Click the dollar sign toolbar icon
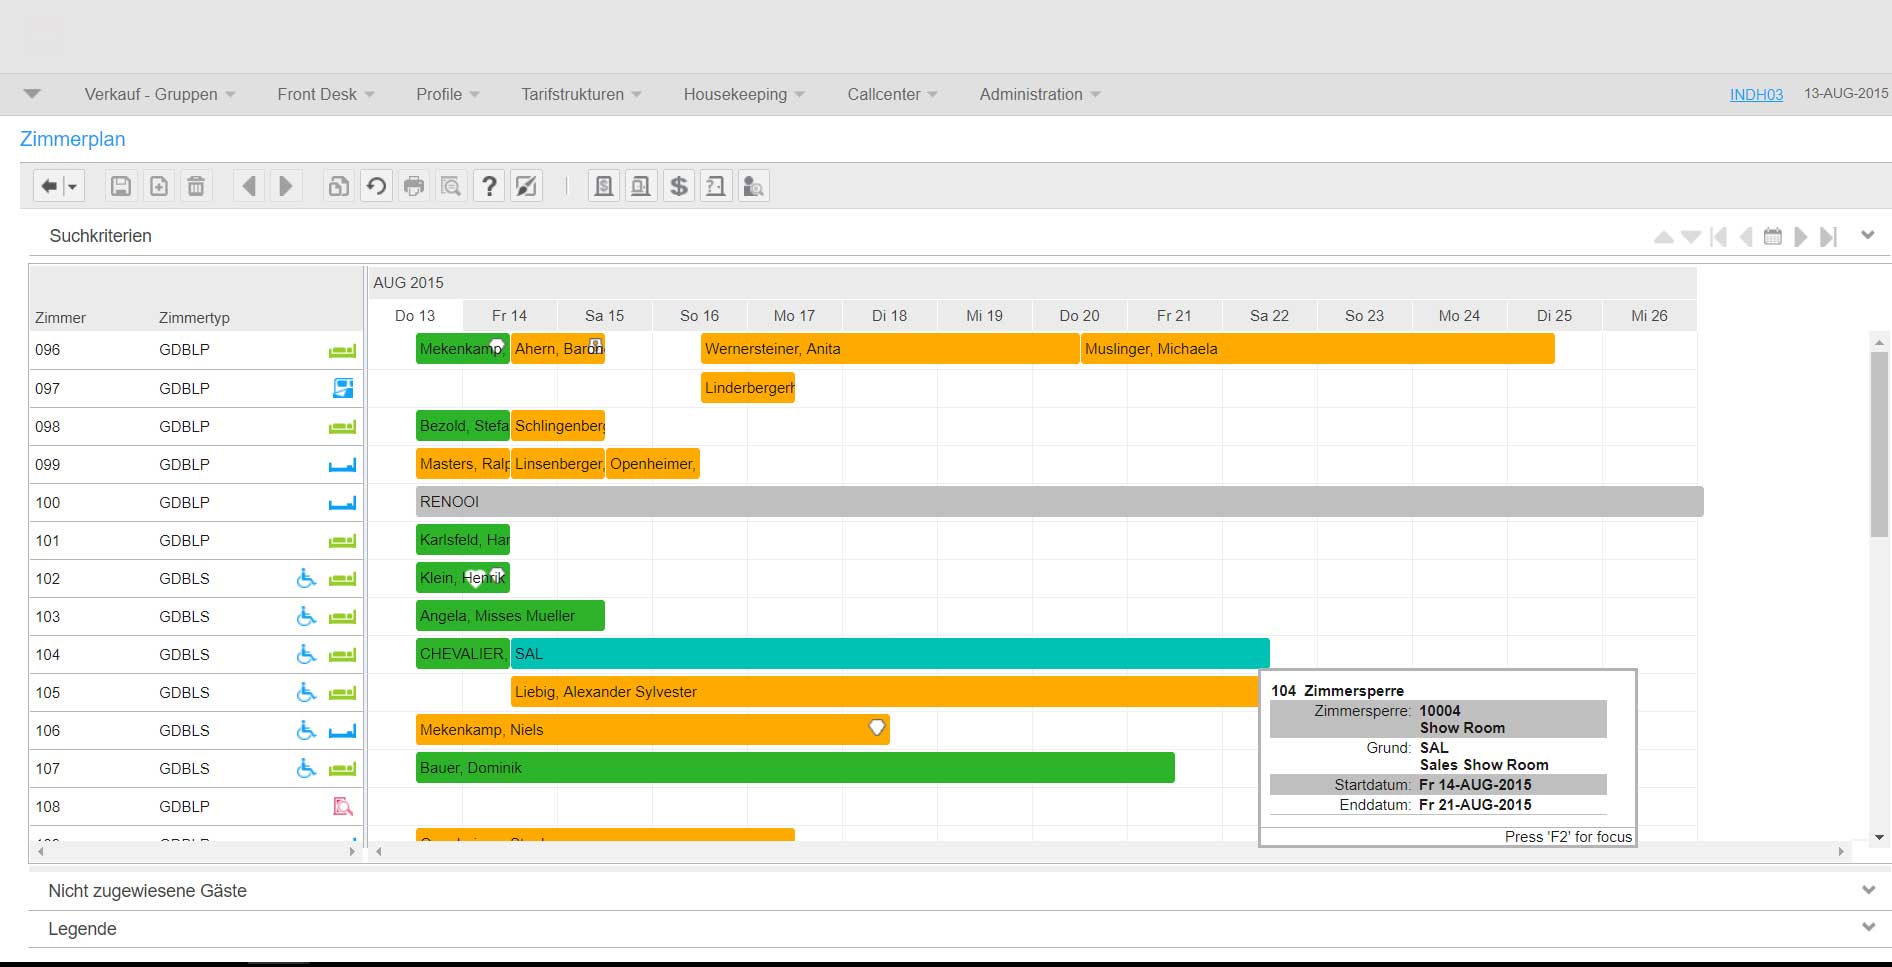This screenshot has height=967, width=1892. click(679, 186)
